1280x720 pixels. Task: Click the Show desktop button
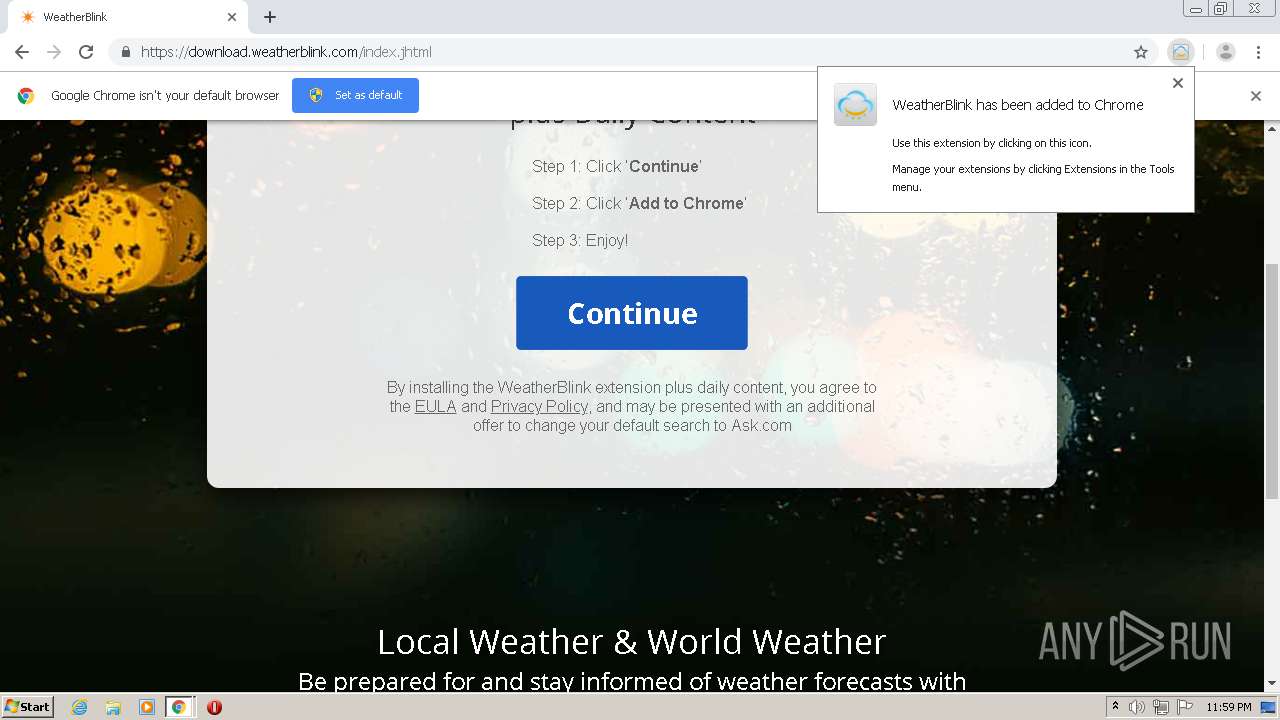1270,707
